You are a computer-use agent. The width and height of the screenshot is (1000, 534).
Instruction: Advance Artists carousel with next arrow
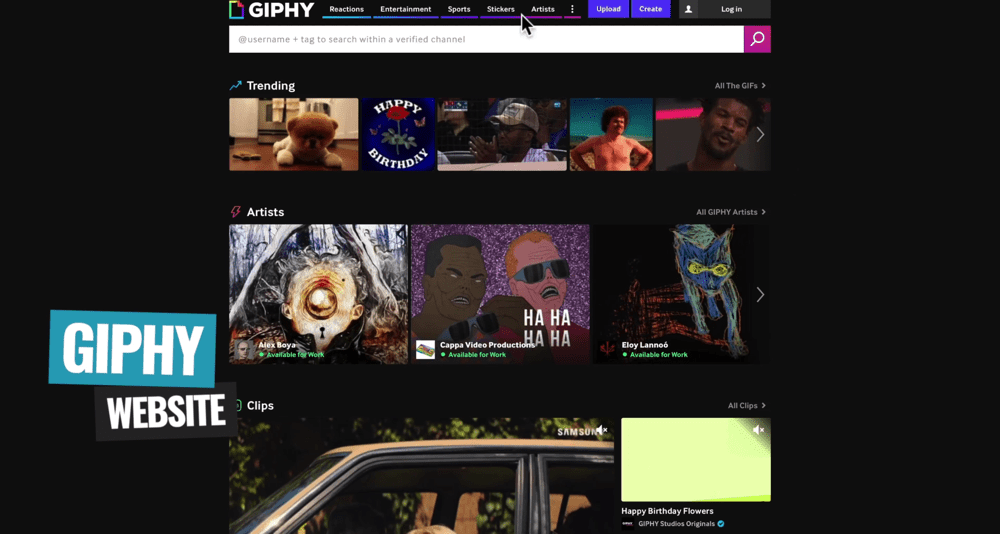760,294
